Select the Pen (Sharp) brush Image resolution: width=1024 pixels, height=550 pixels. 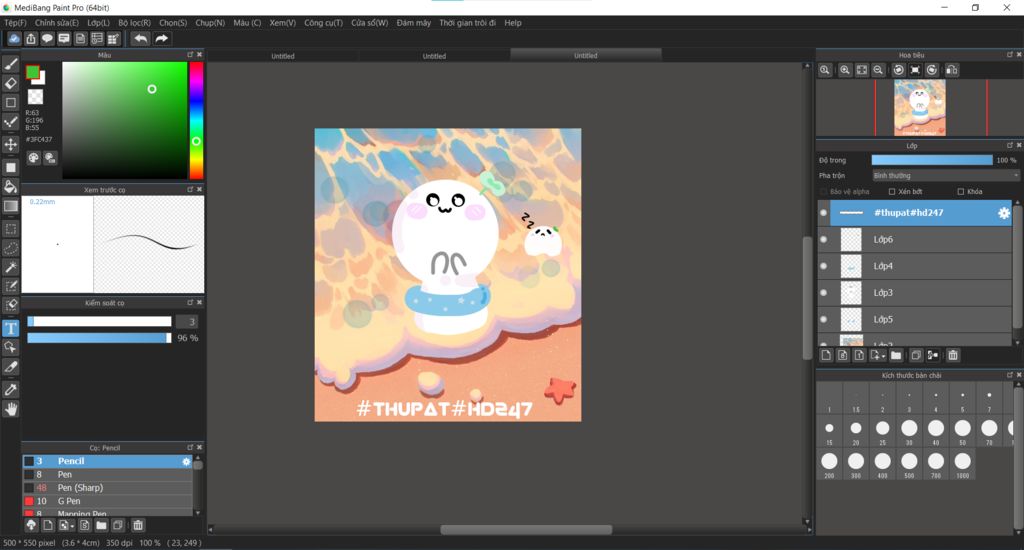click(108, 488)
